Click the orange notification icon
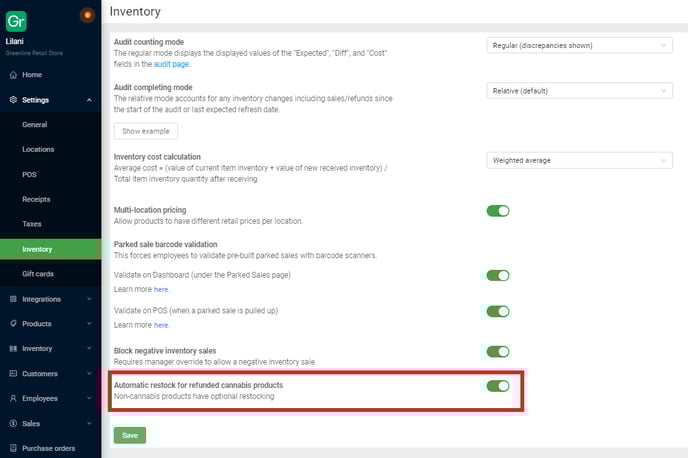This screenshot has width=688, height=458. pyautogui.click(x=86, y=14)
